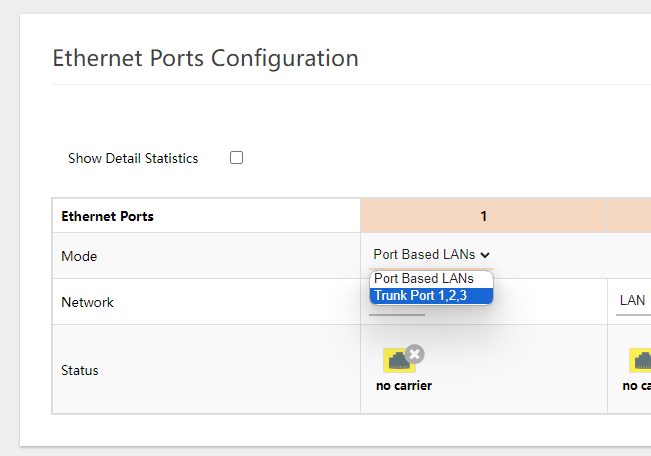Image resolution: width=651 pixels, height=456 pixels.
Task: Click the port 2 Ethernet jack icon
Action: 642,361
